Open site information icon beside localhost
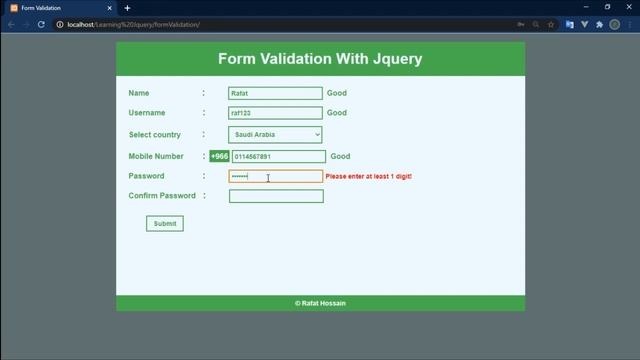 60,24
